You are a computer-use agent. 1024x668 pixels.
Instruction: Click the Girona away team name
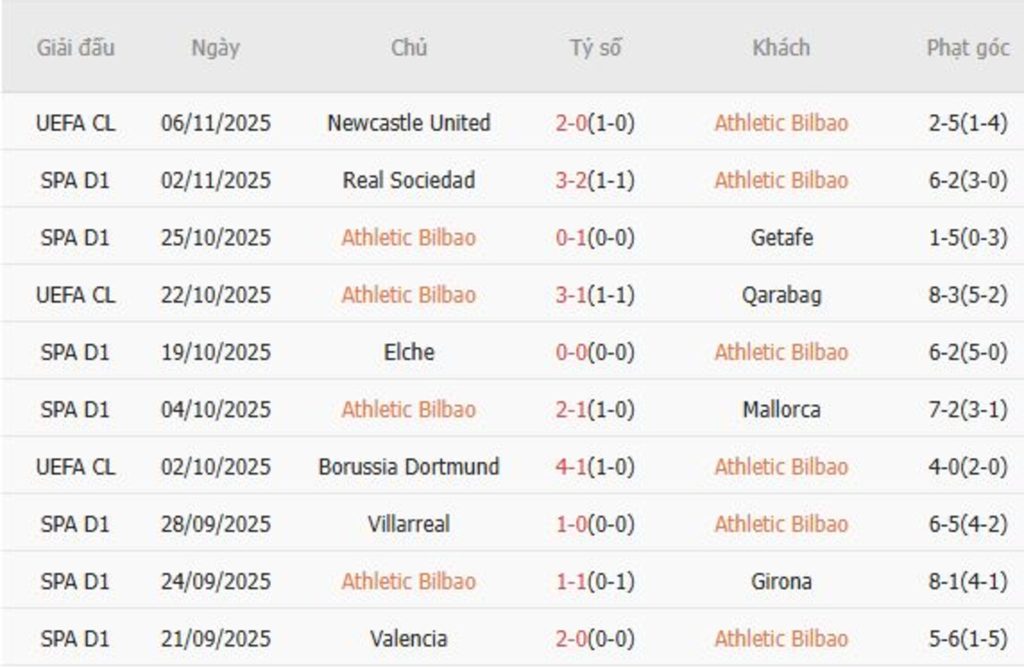781,581
